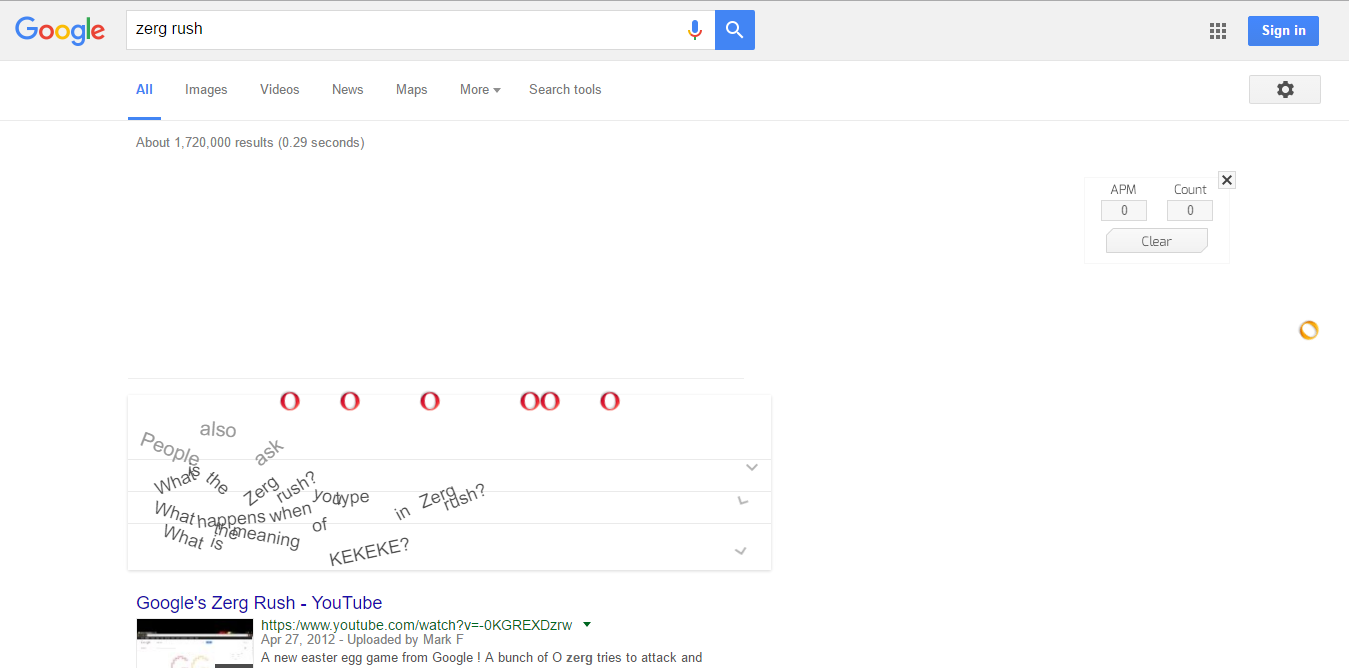The height and width of the screenshot is (668, 1349).
Task: Open the Google apps grid
Action: [x=1218, y=31]
